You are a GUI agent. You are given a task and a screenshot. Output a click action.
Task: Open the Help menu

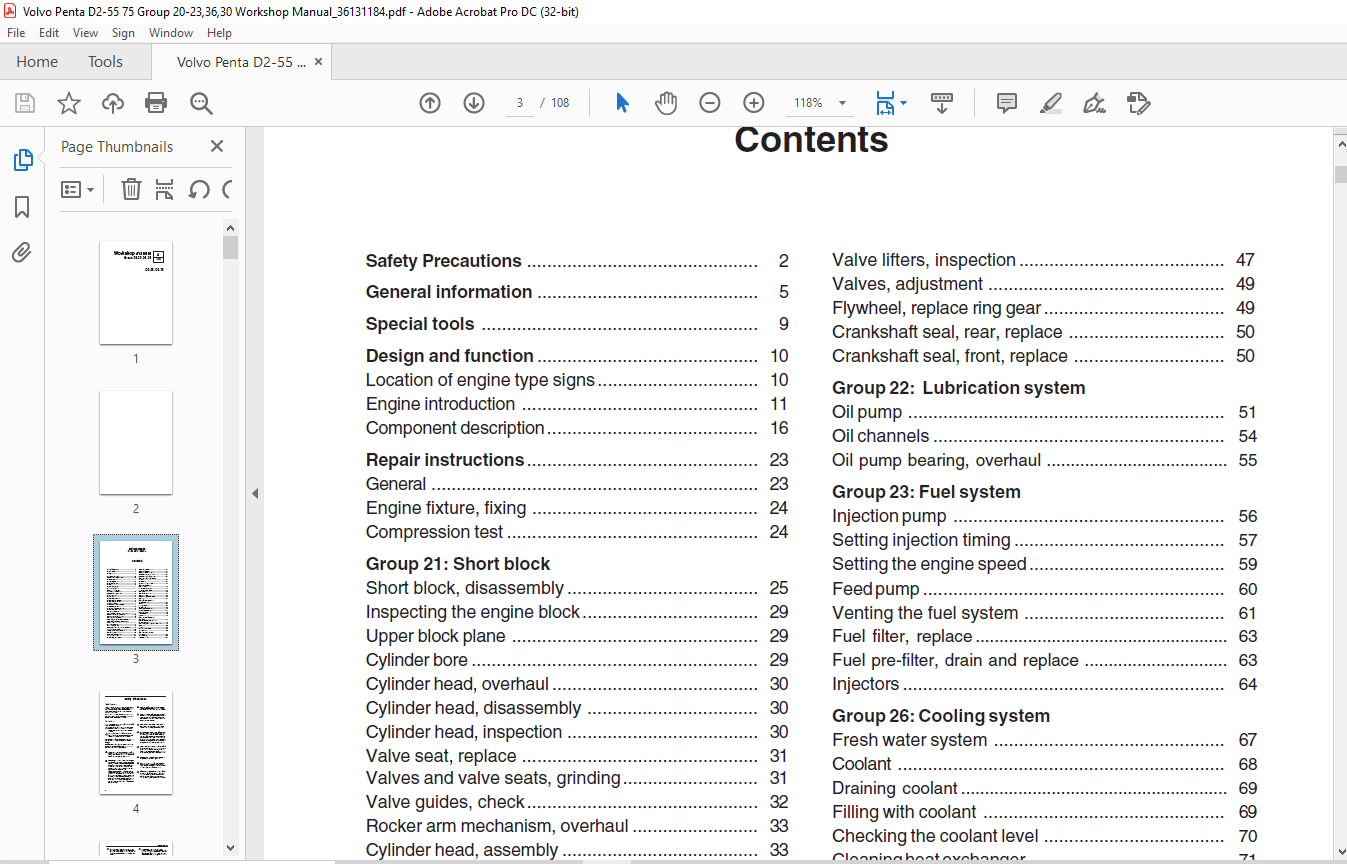click(x=219, y=33)
